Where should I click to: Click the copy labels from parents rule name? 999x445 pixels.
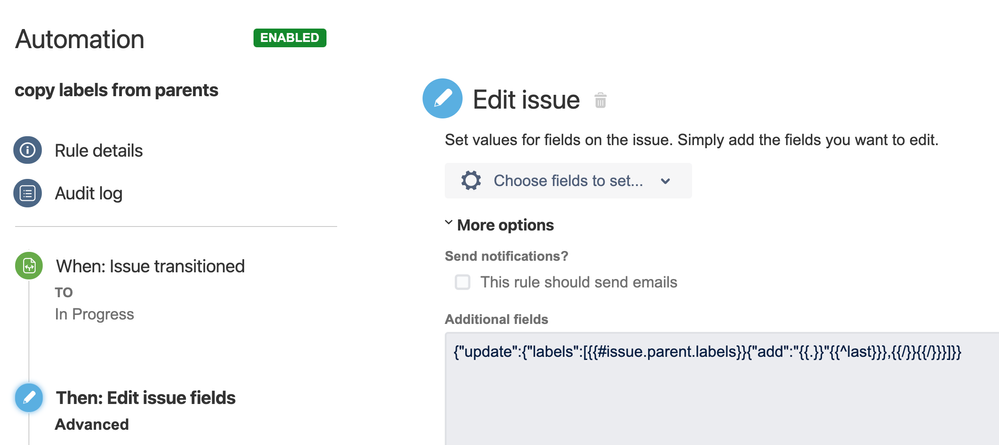point(117,91)
